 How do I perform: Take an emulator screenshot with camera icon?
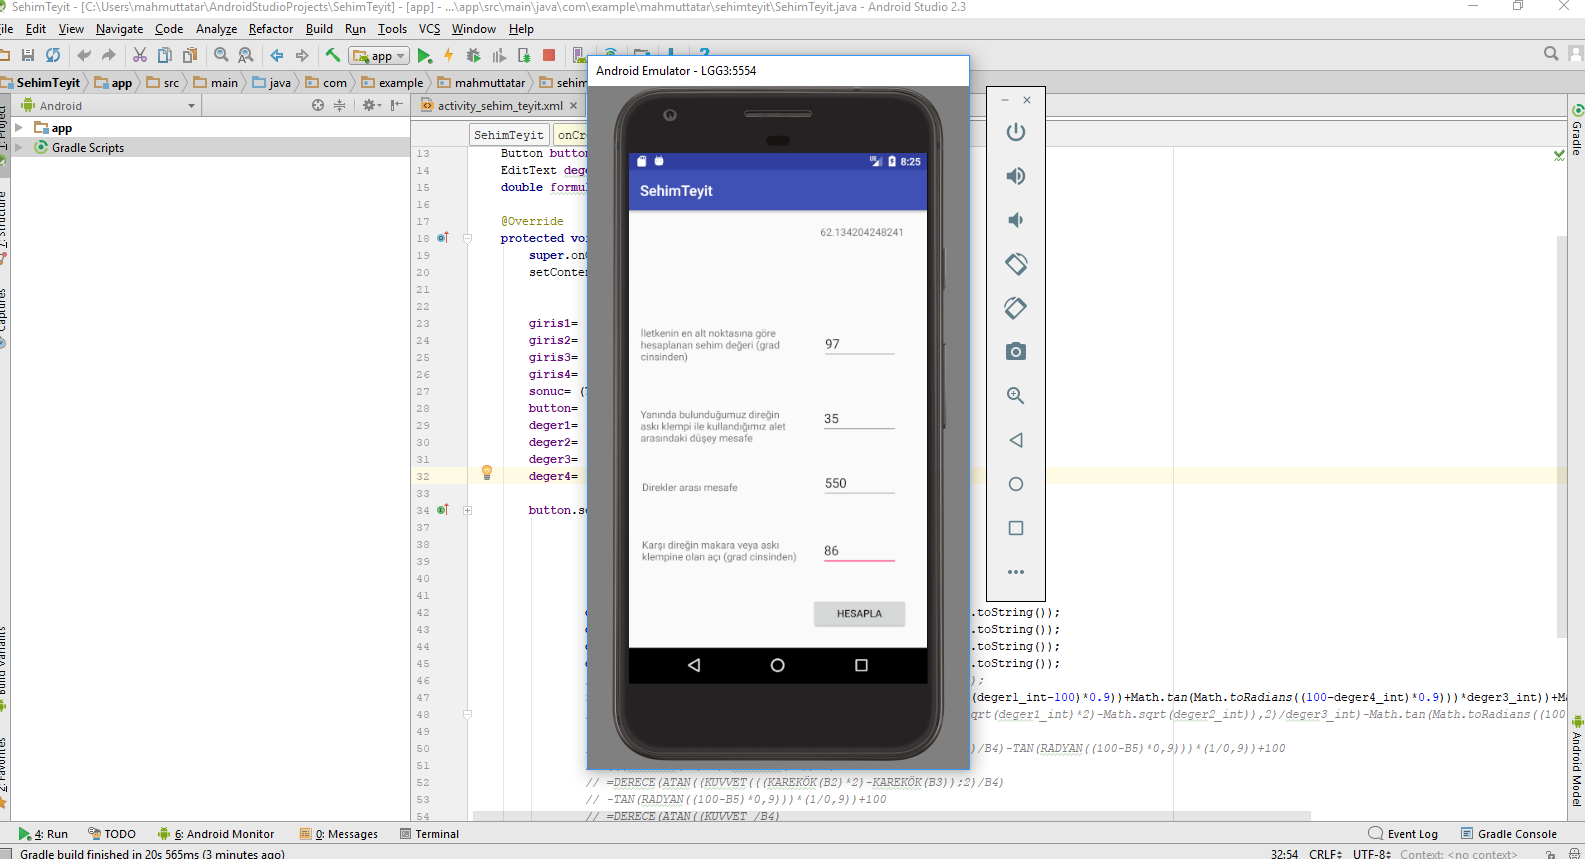click(x=1015, y=352)
